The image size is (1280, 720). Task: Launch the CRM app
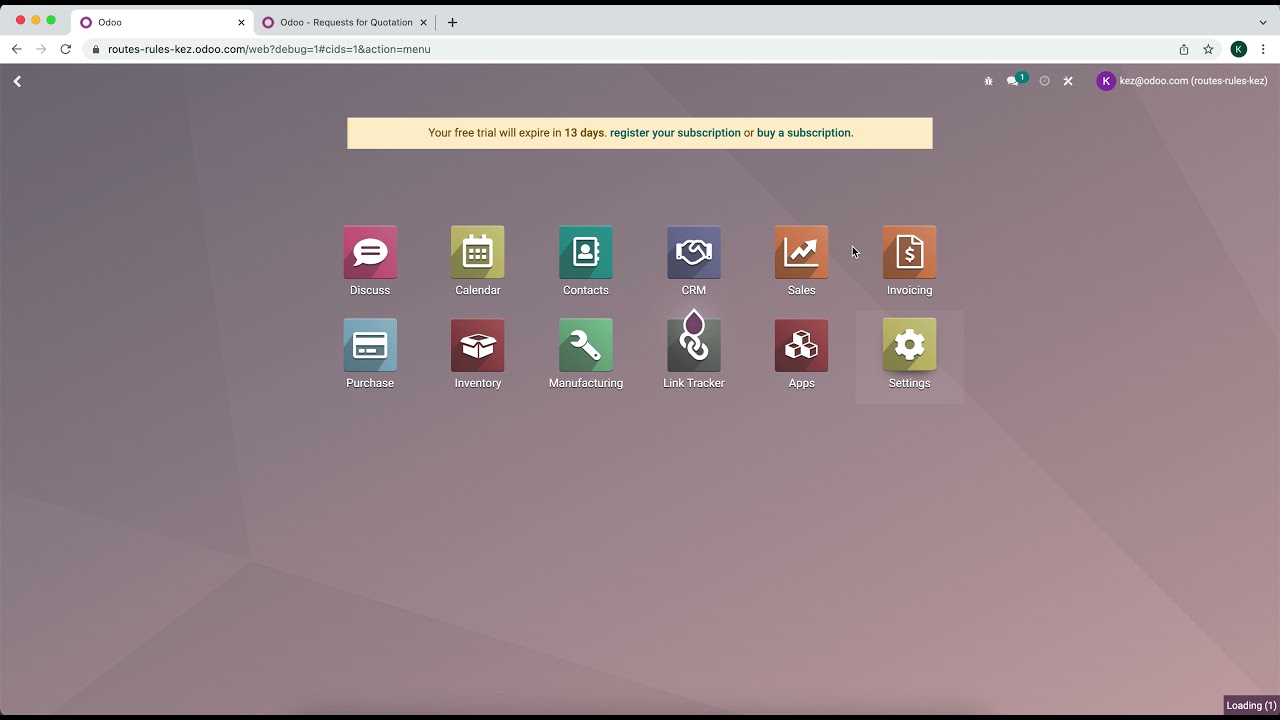(694, 261)
